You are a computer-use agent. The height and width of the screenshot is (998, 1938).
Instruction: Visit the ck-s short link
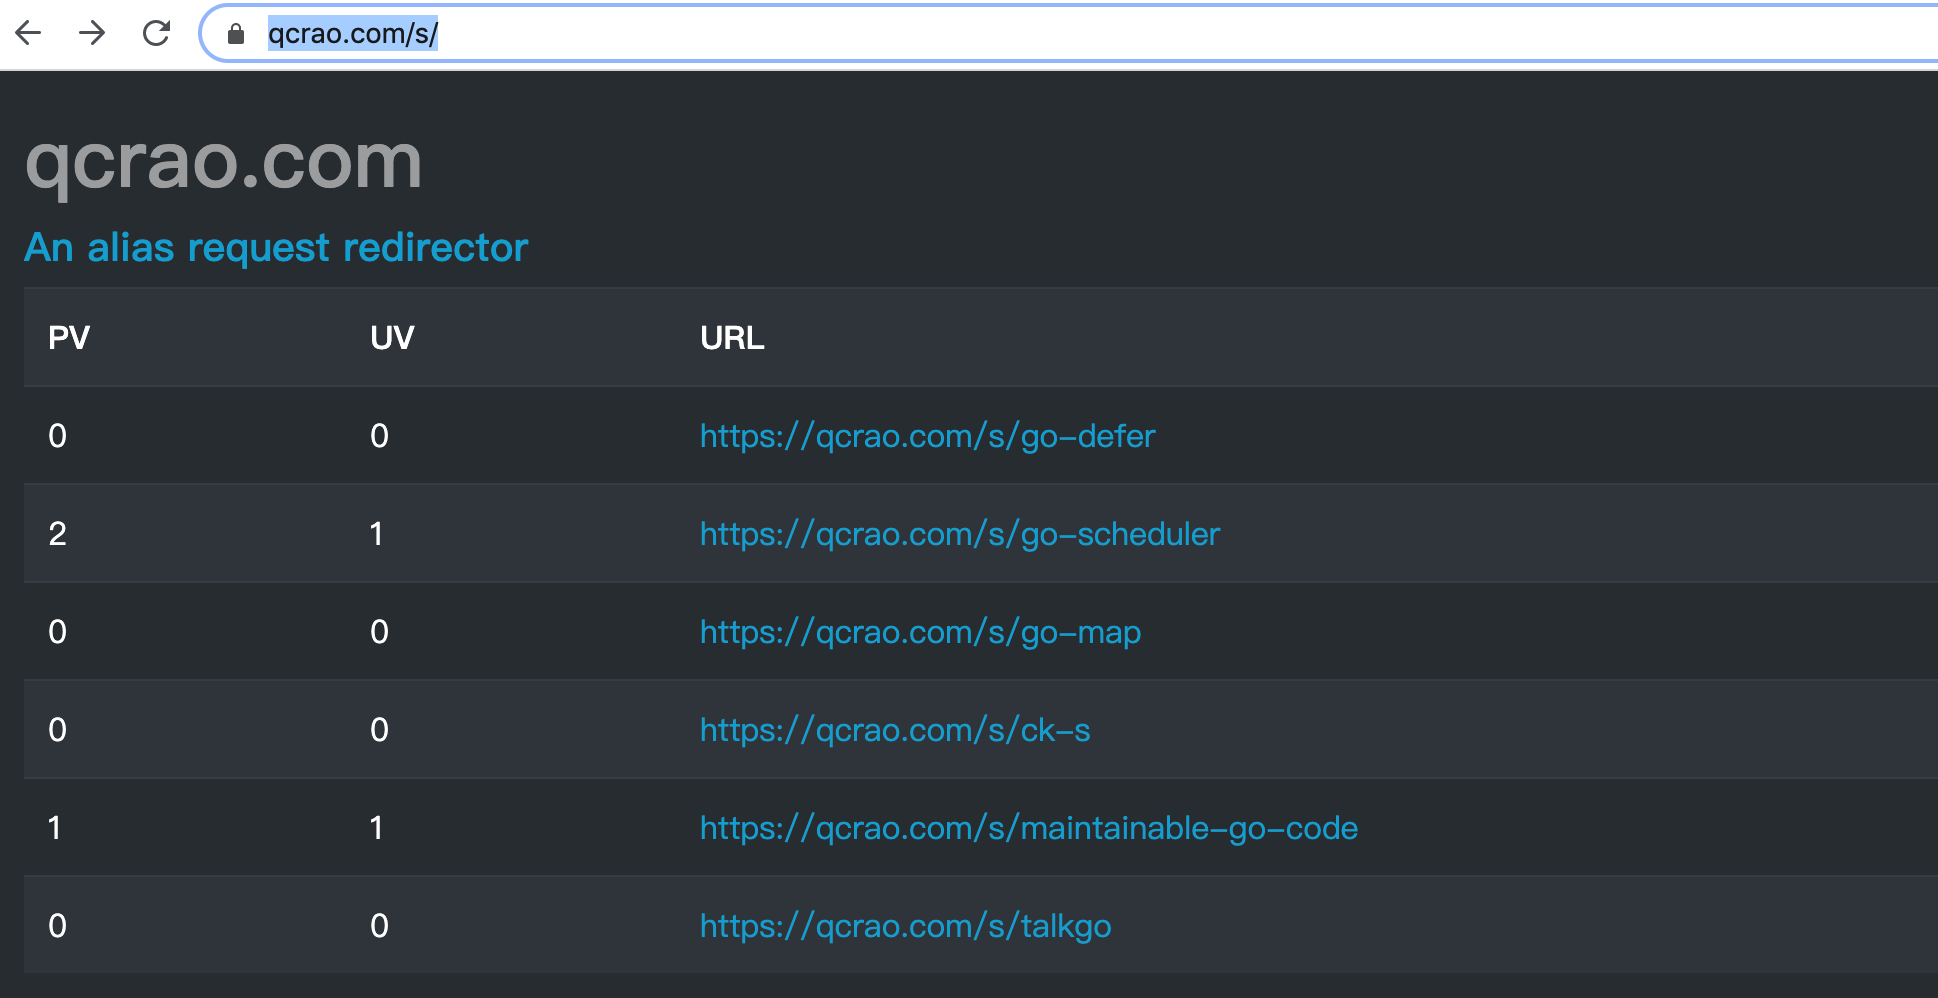pos(894,730)
